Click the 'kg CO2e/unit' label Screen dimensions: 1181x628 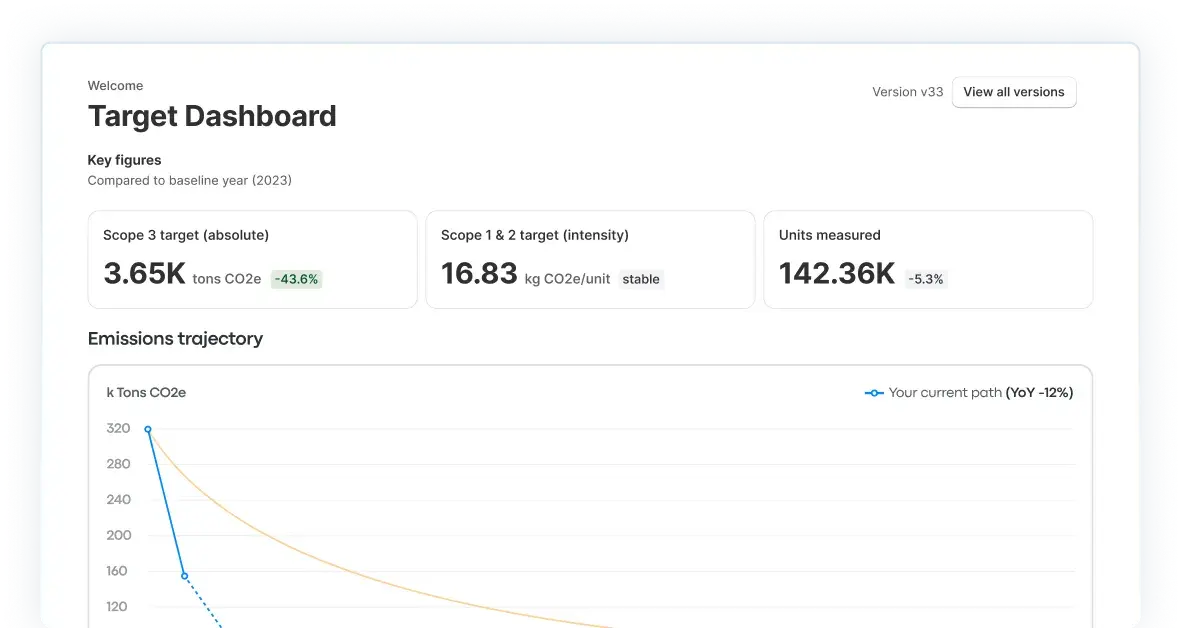click(567, 279)
